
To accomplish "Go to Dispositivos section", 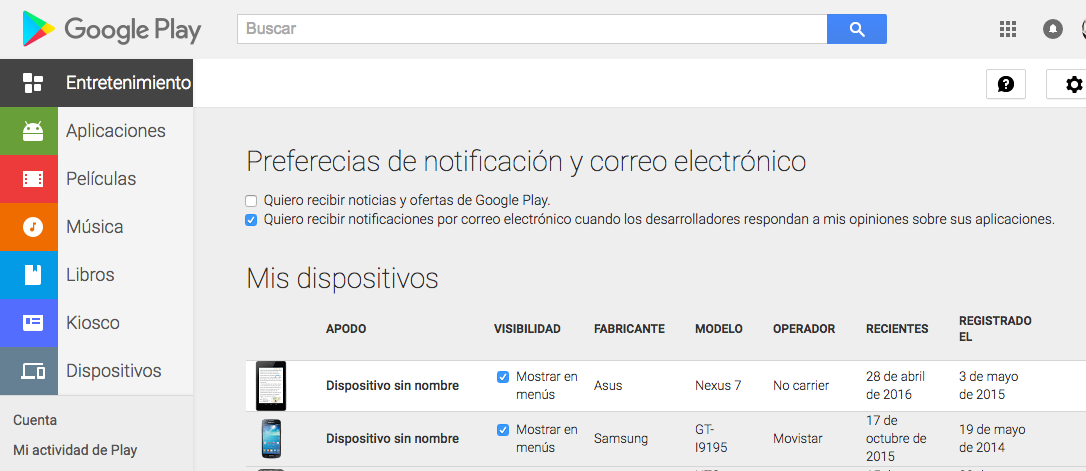I will 114,371.
